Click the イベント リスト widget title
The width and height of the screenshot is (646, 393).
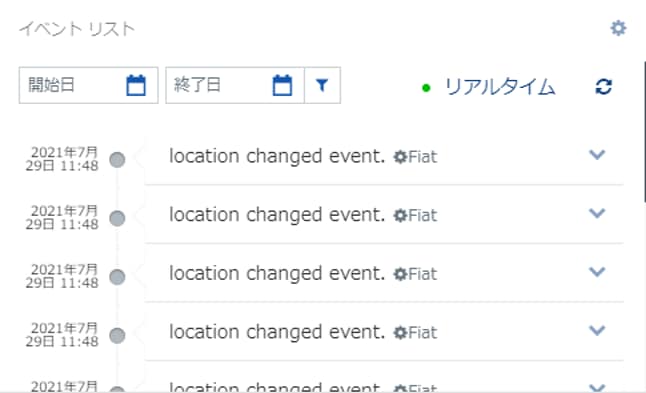(77, 29)
